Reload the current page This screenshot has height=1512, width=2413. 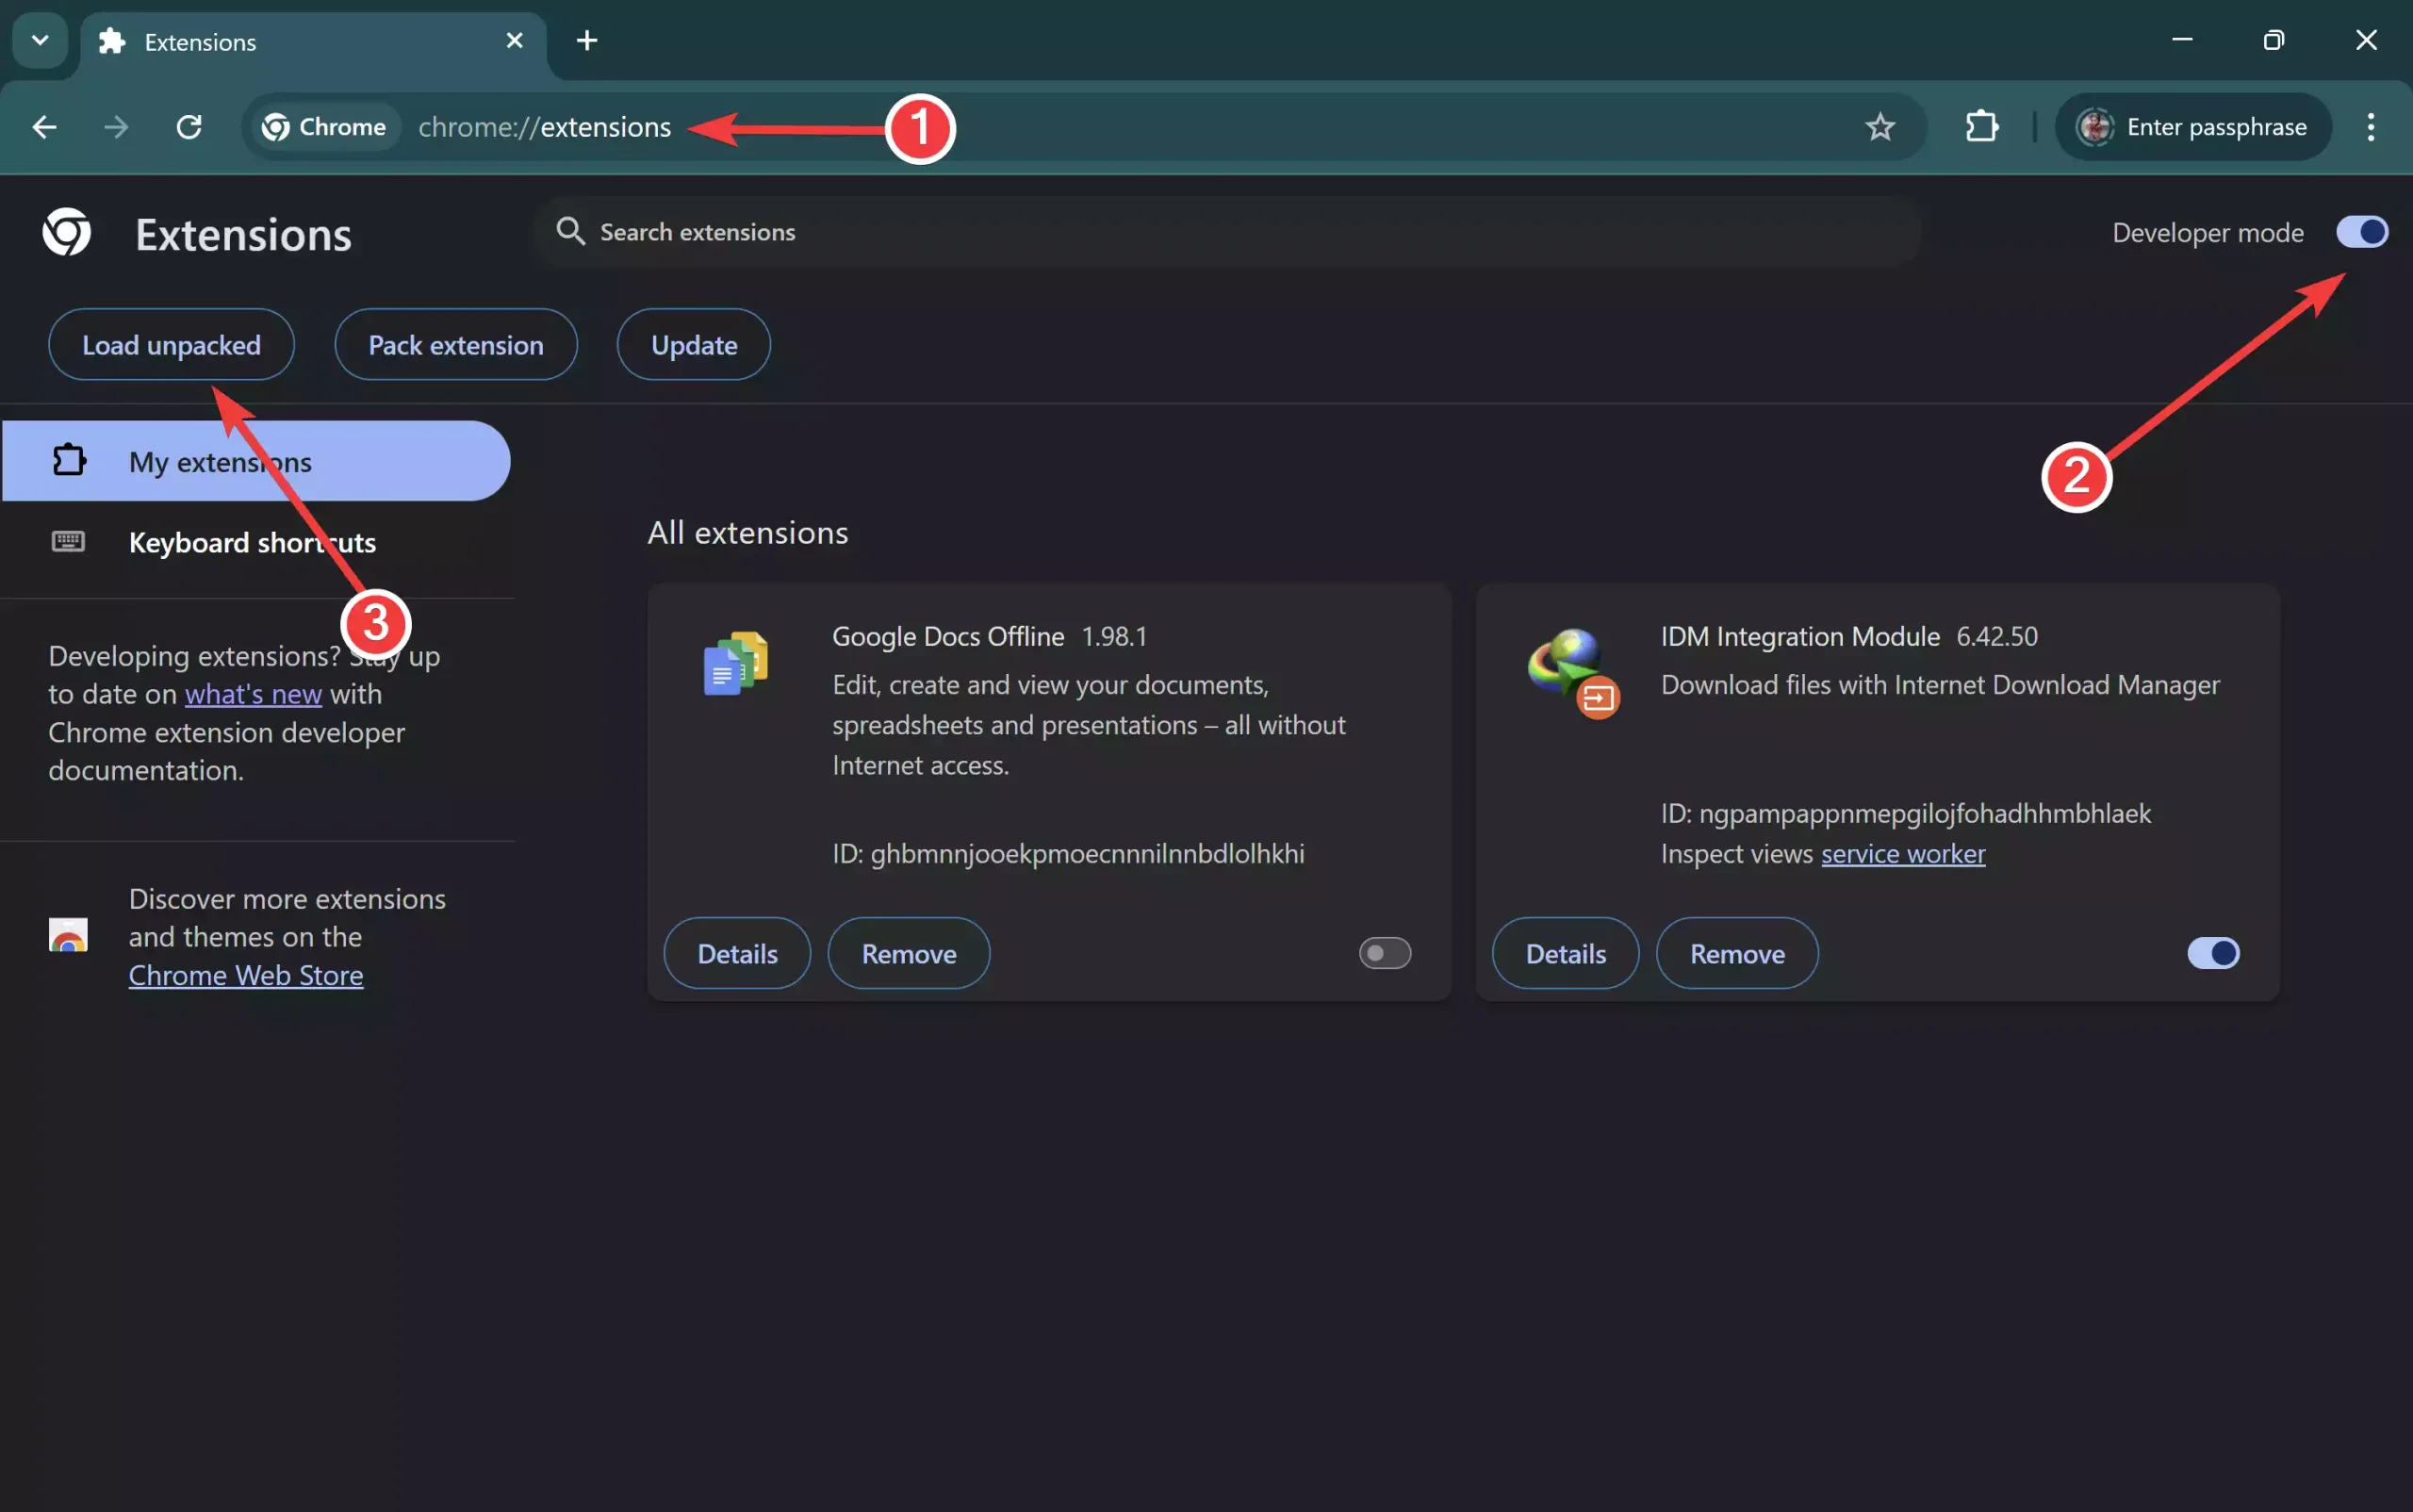pos(189,127)
